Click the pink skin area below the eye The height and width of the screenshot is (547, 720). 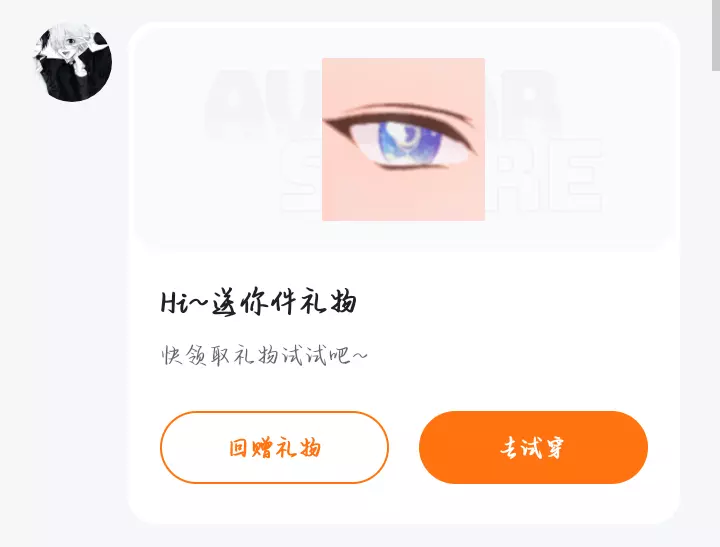click(403, 195)
